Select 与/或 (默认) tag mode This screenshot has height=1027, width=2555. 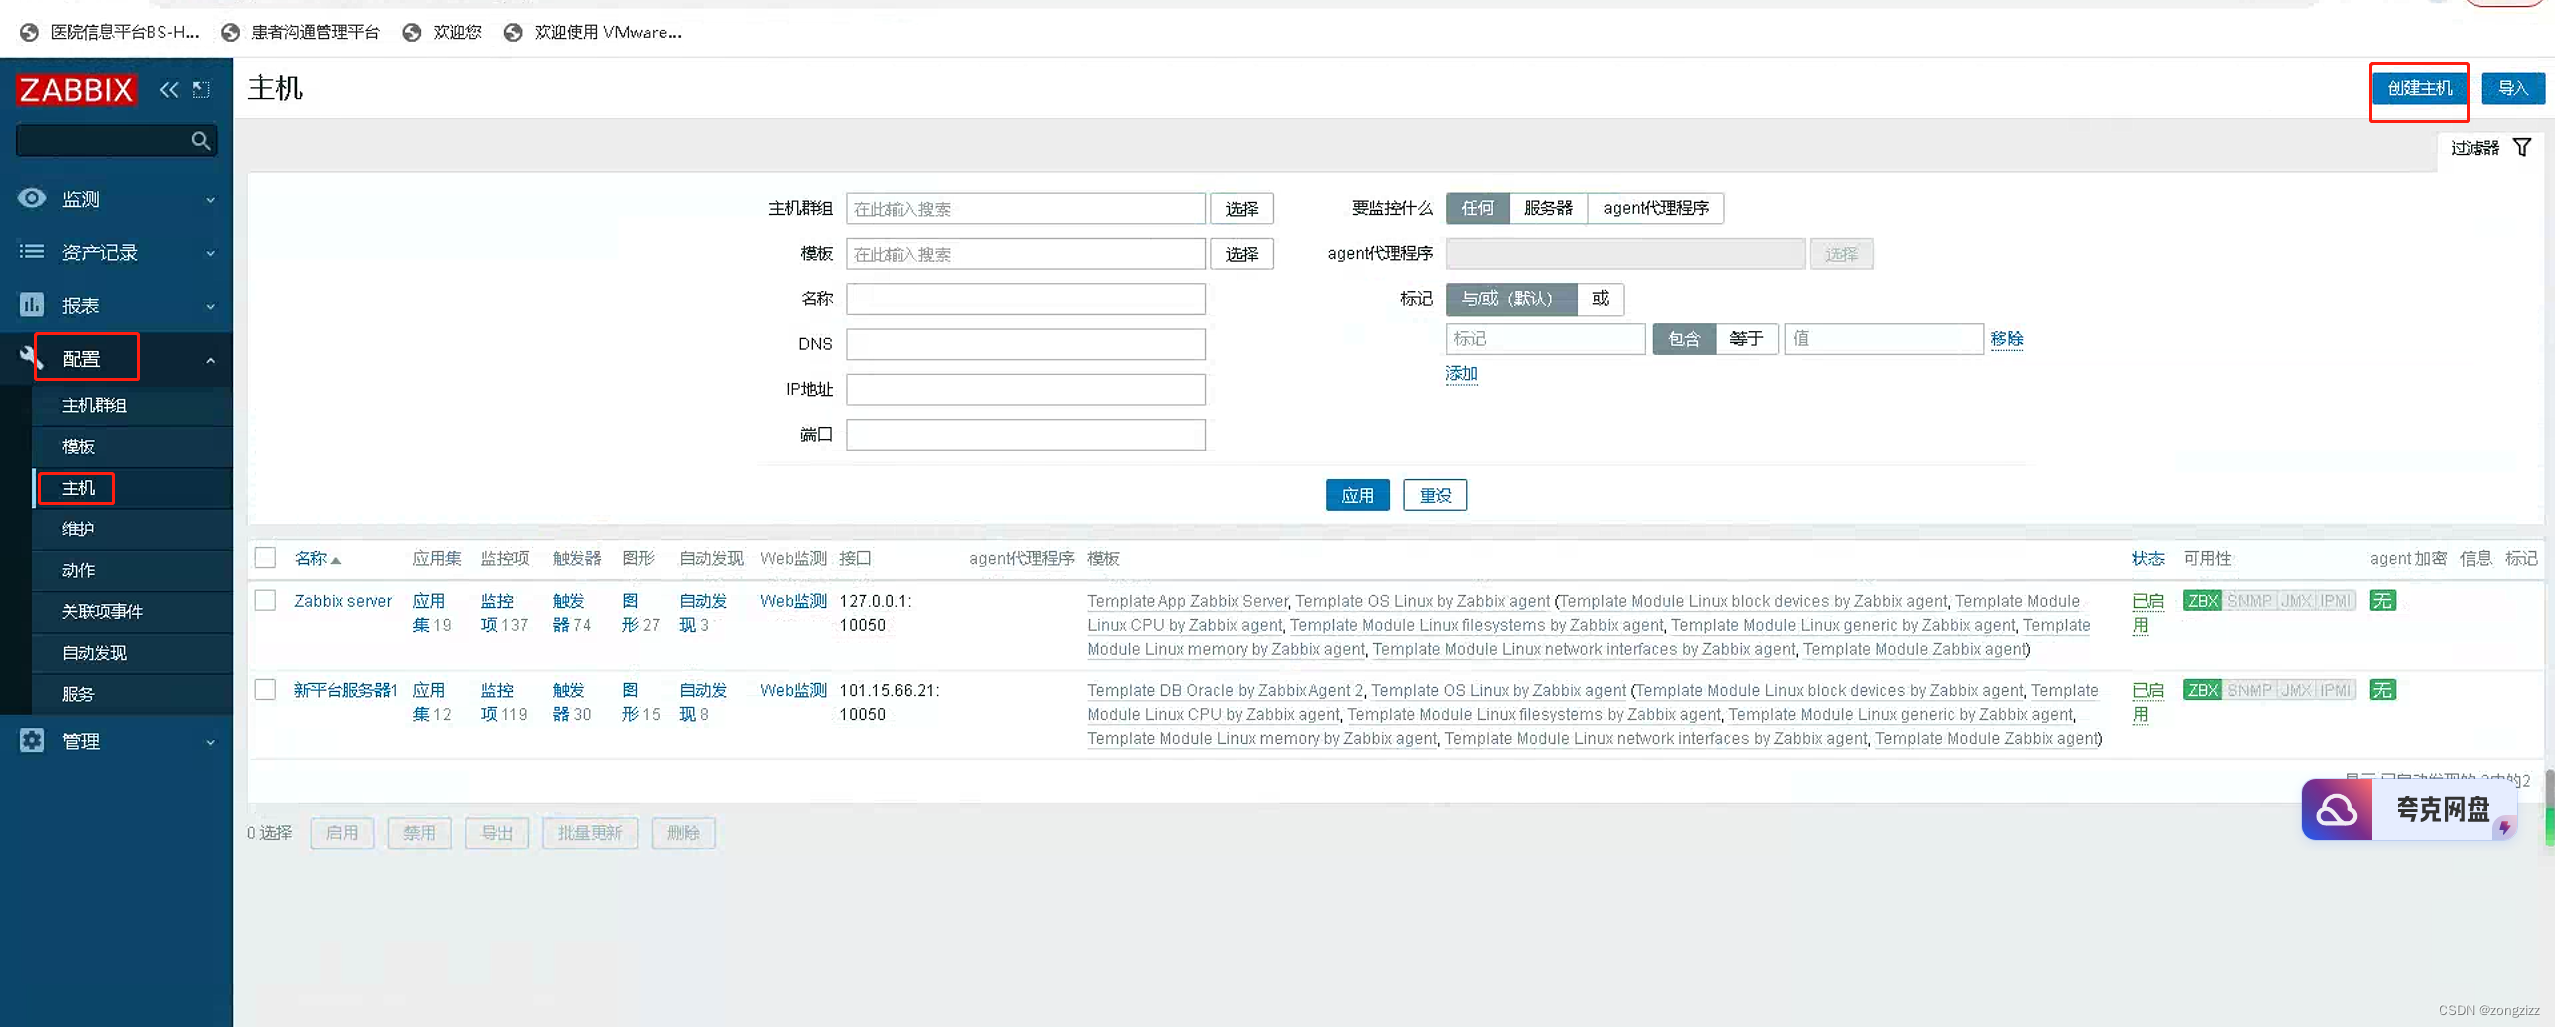click(1511, 299)
